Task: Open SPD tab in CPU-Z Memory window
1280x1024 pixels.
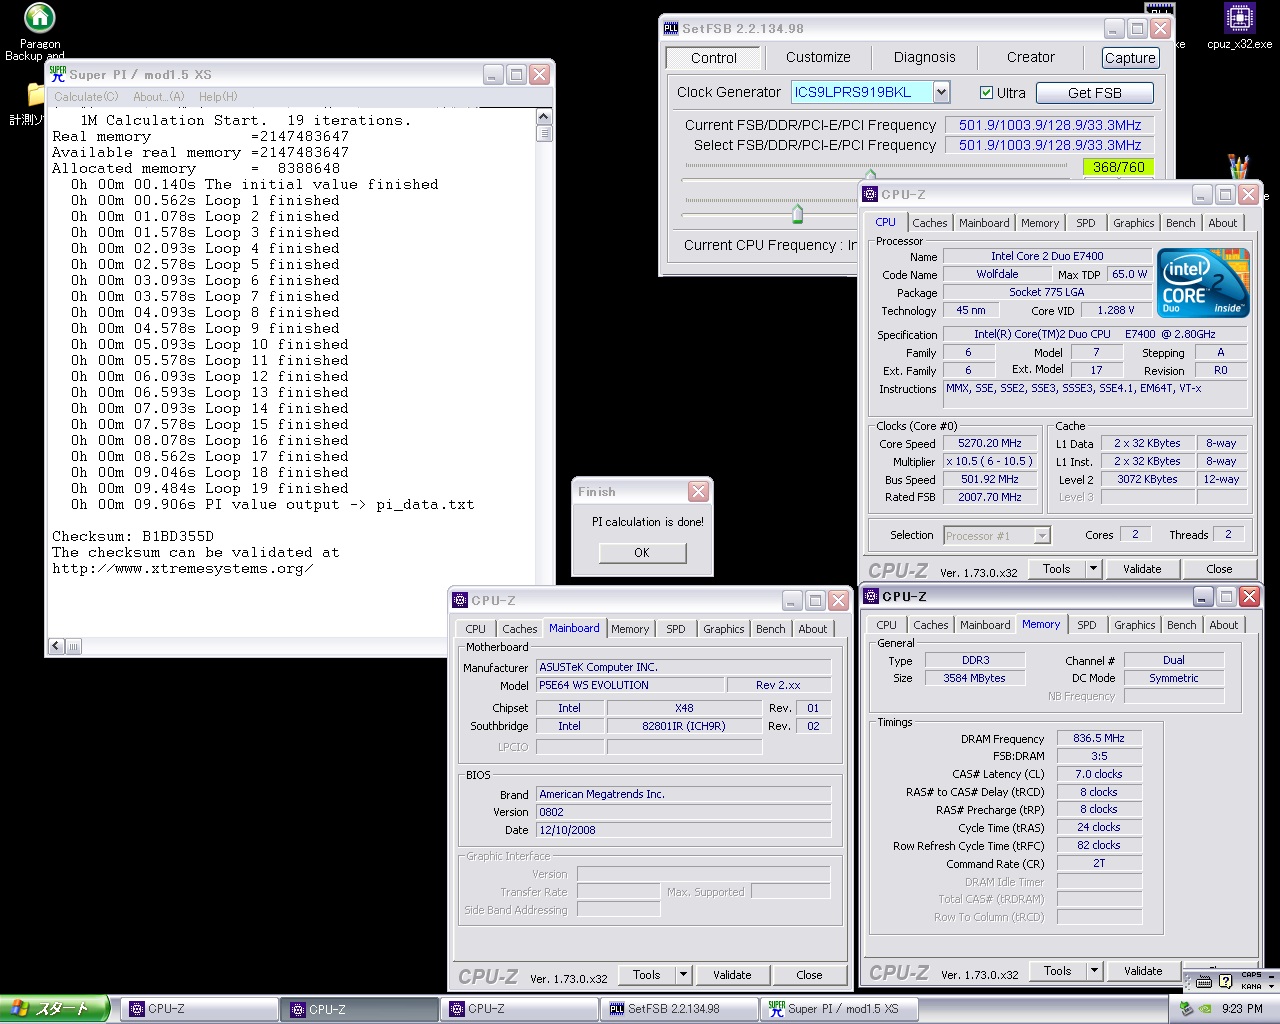Action: pos(1087,625)
